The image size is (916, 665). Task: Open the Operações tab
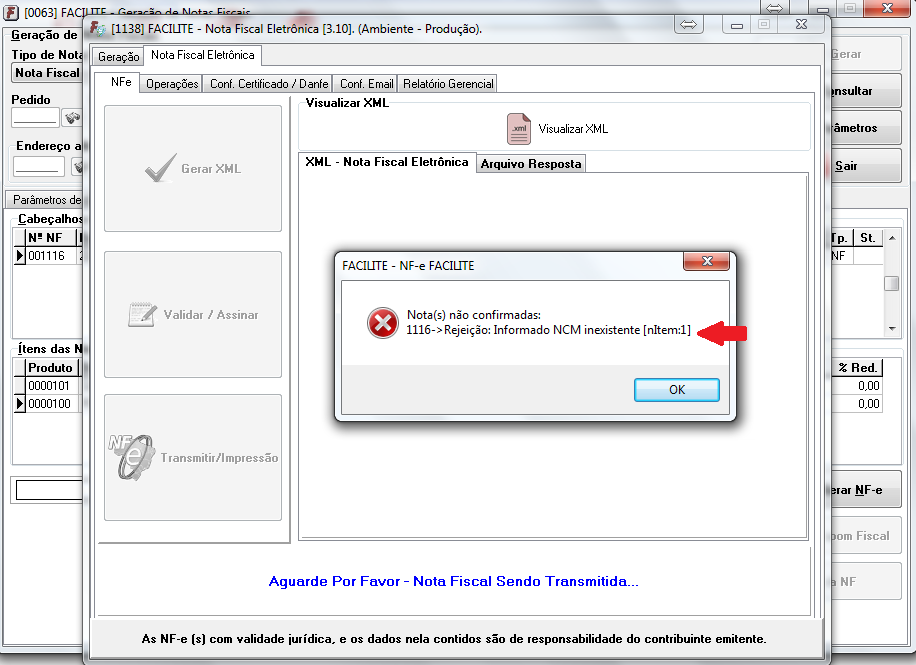point(172,84)
